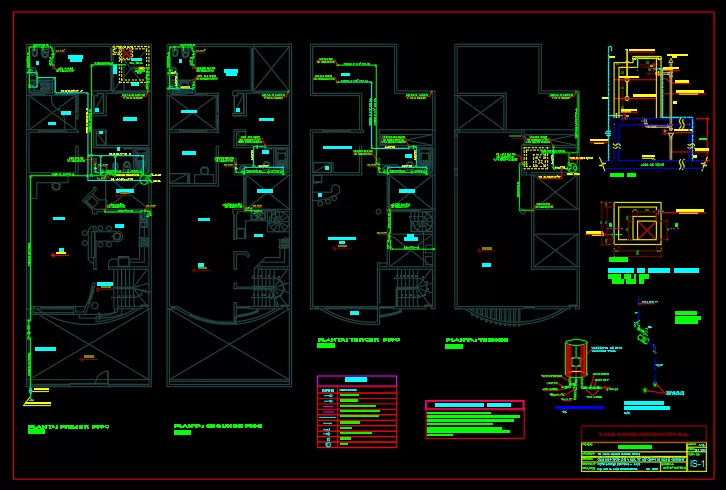Screen dimensions: 726x490
Task: Click the red heading text of the title block
Action: (644, 434)
